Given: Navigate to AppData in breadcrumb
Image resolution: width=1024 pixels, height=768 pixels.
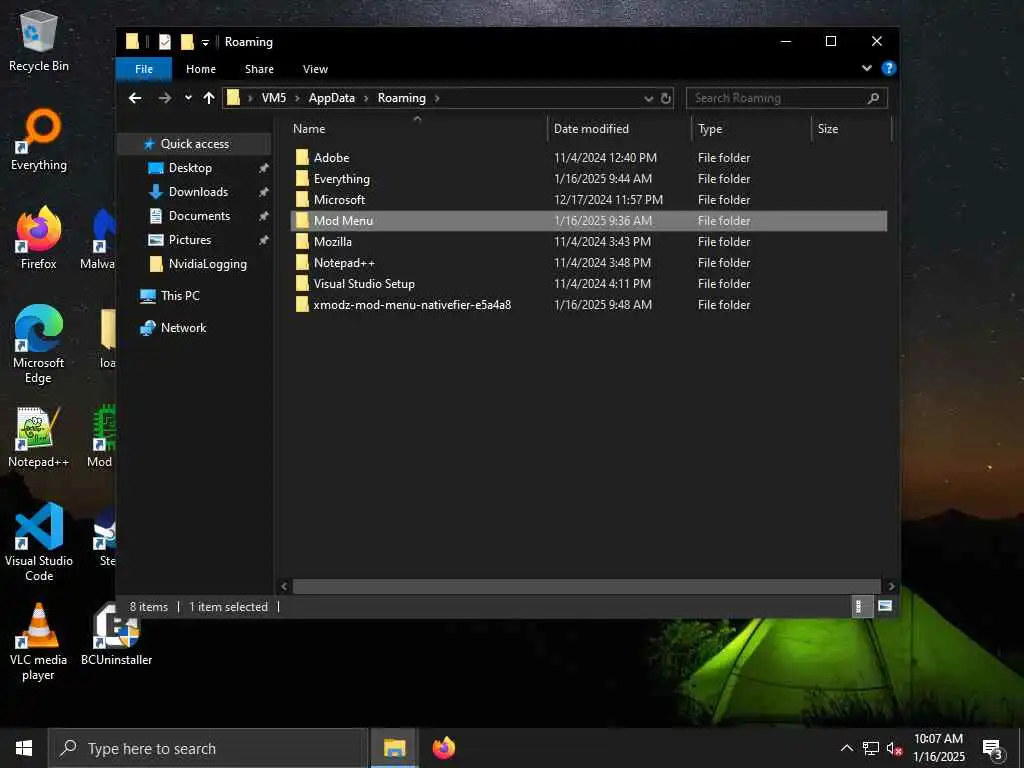Looking at the screenshot, I should point(332,98).
